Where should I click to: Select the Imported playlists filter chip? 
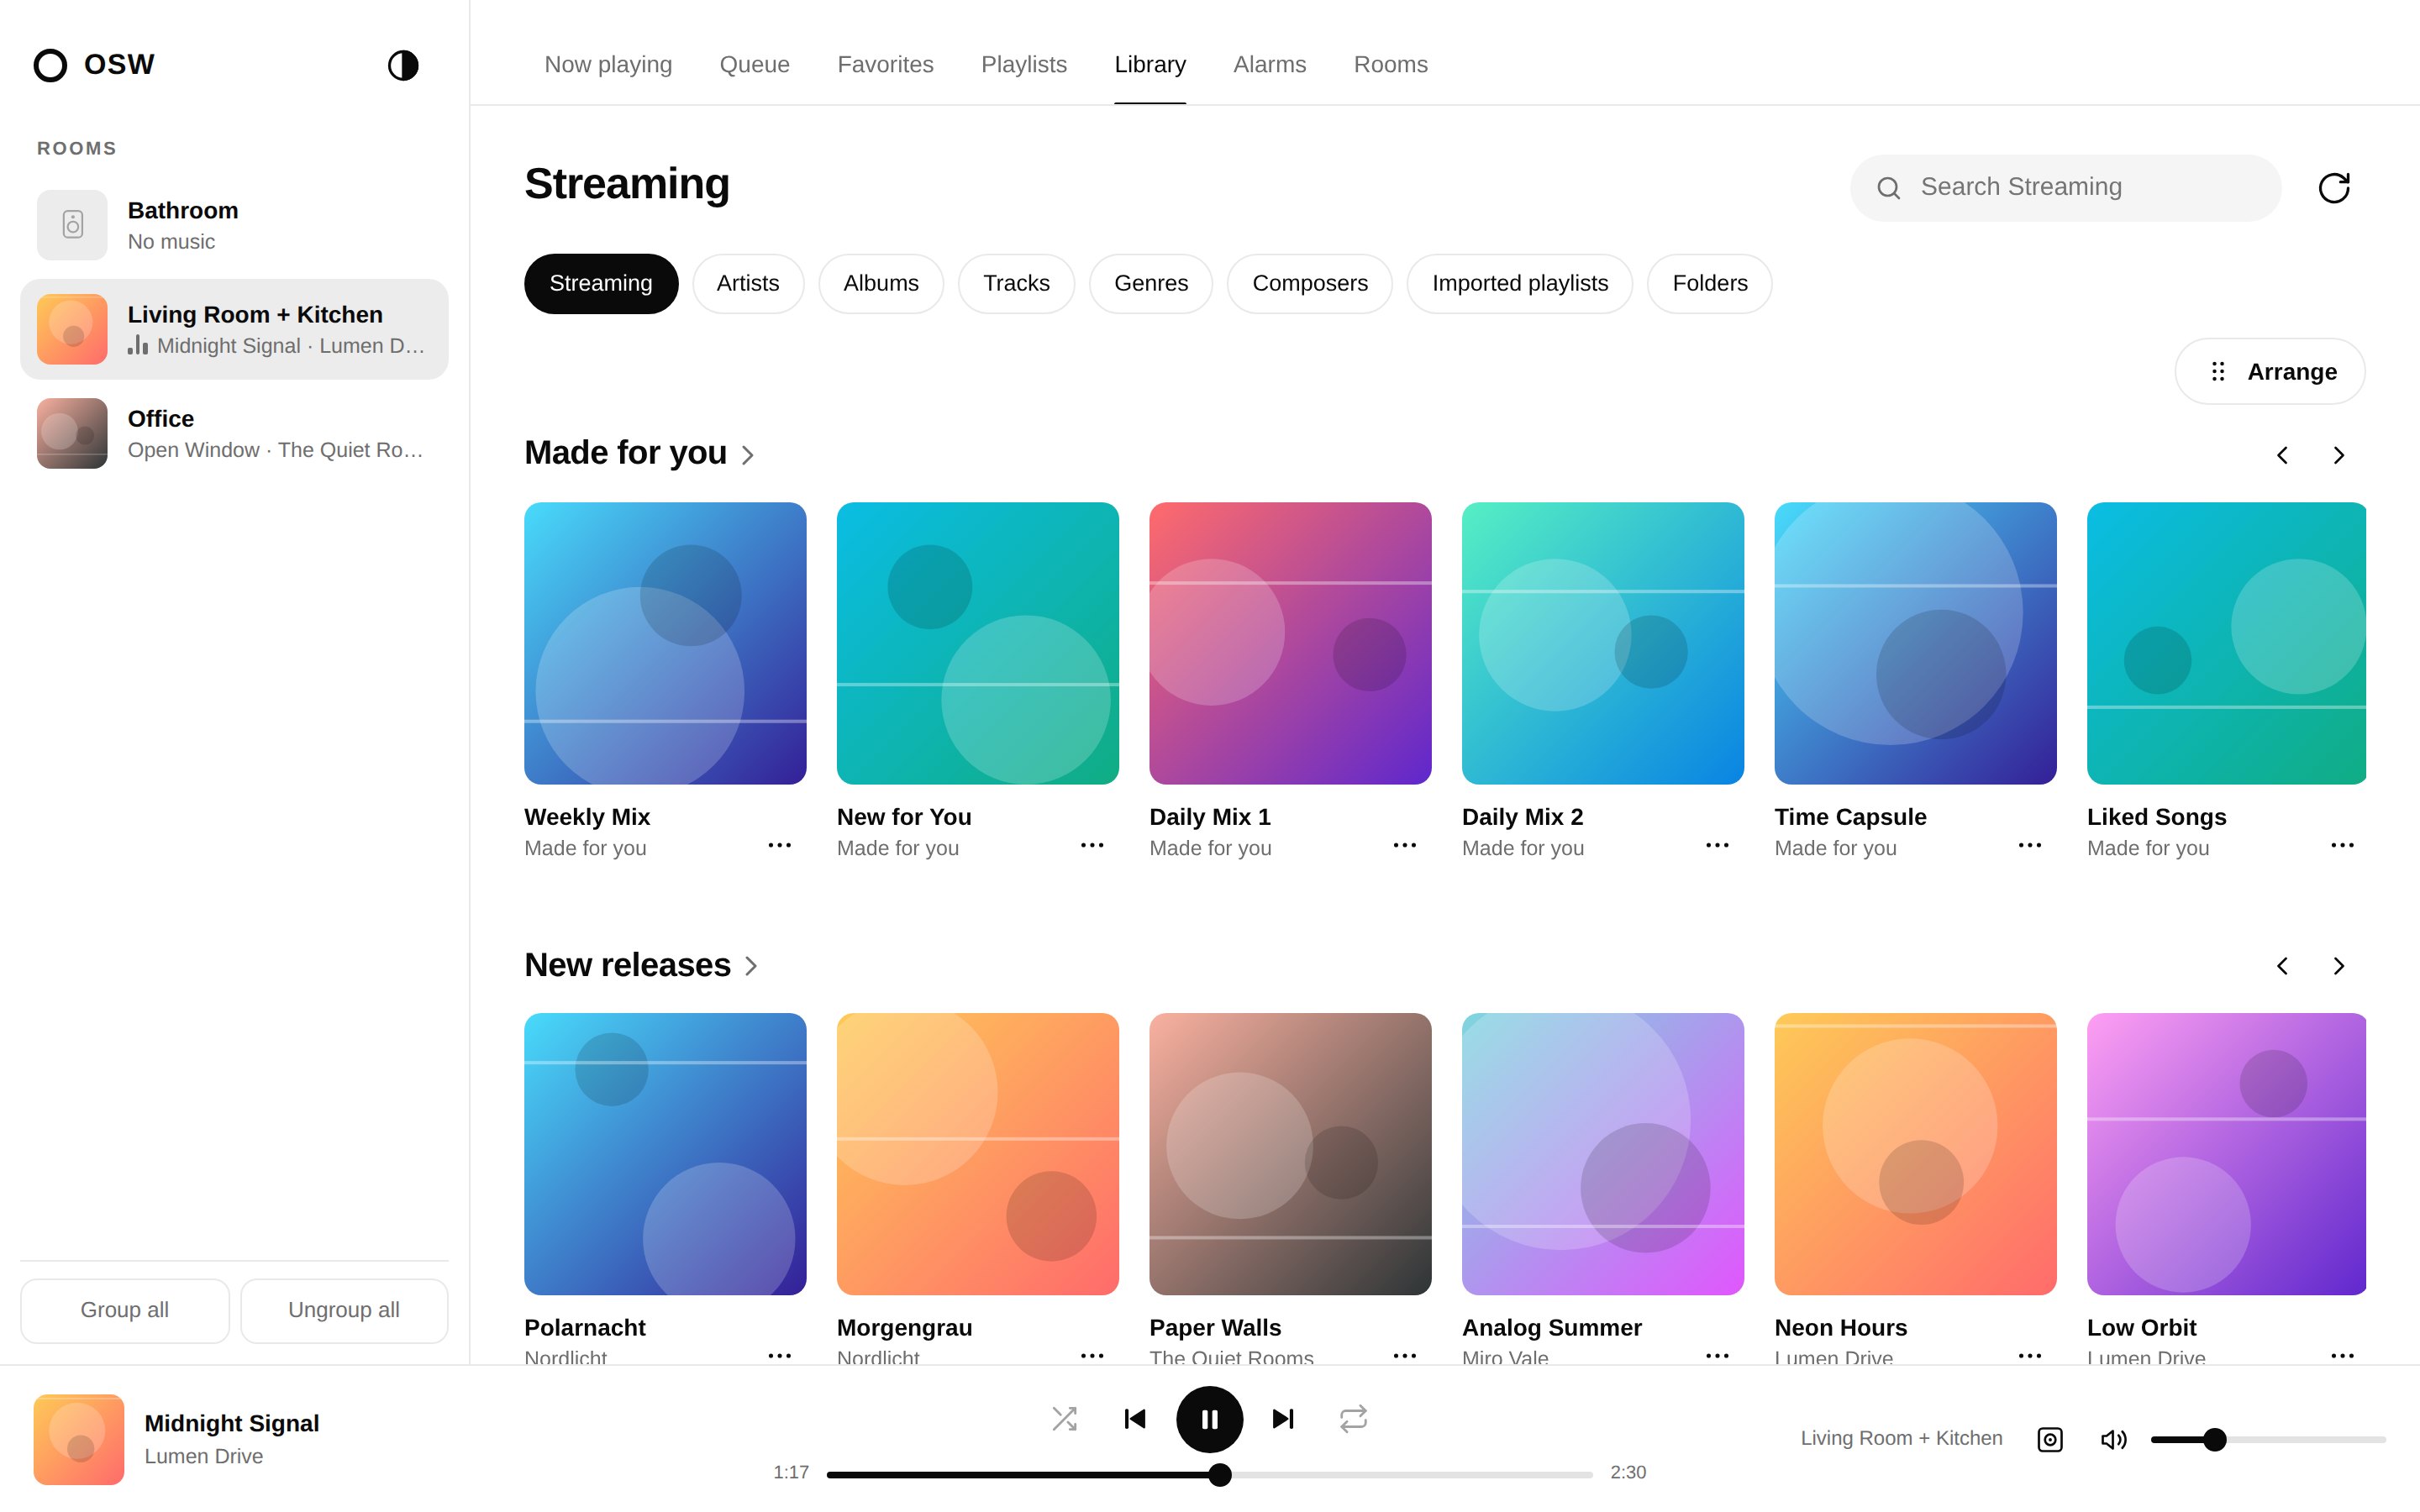[1519, 283]
